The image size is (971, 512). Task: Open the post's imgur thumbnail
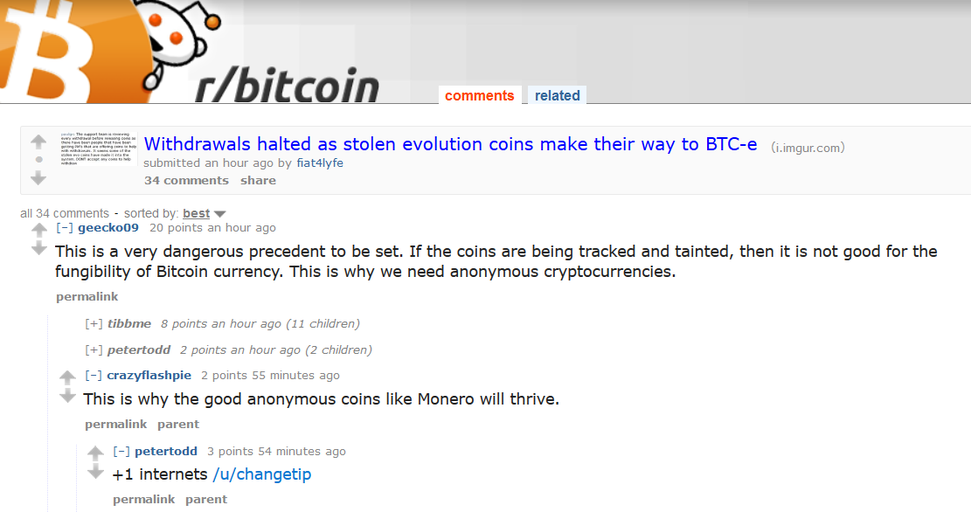pyautogui.click(x=98, y=149)
